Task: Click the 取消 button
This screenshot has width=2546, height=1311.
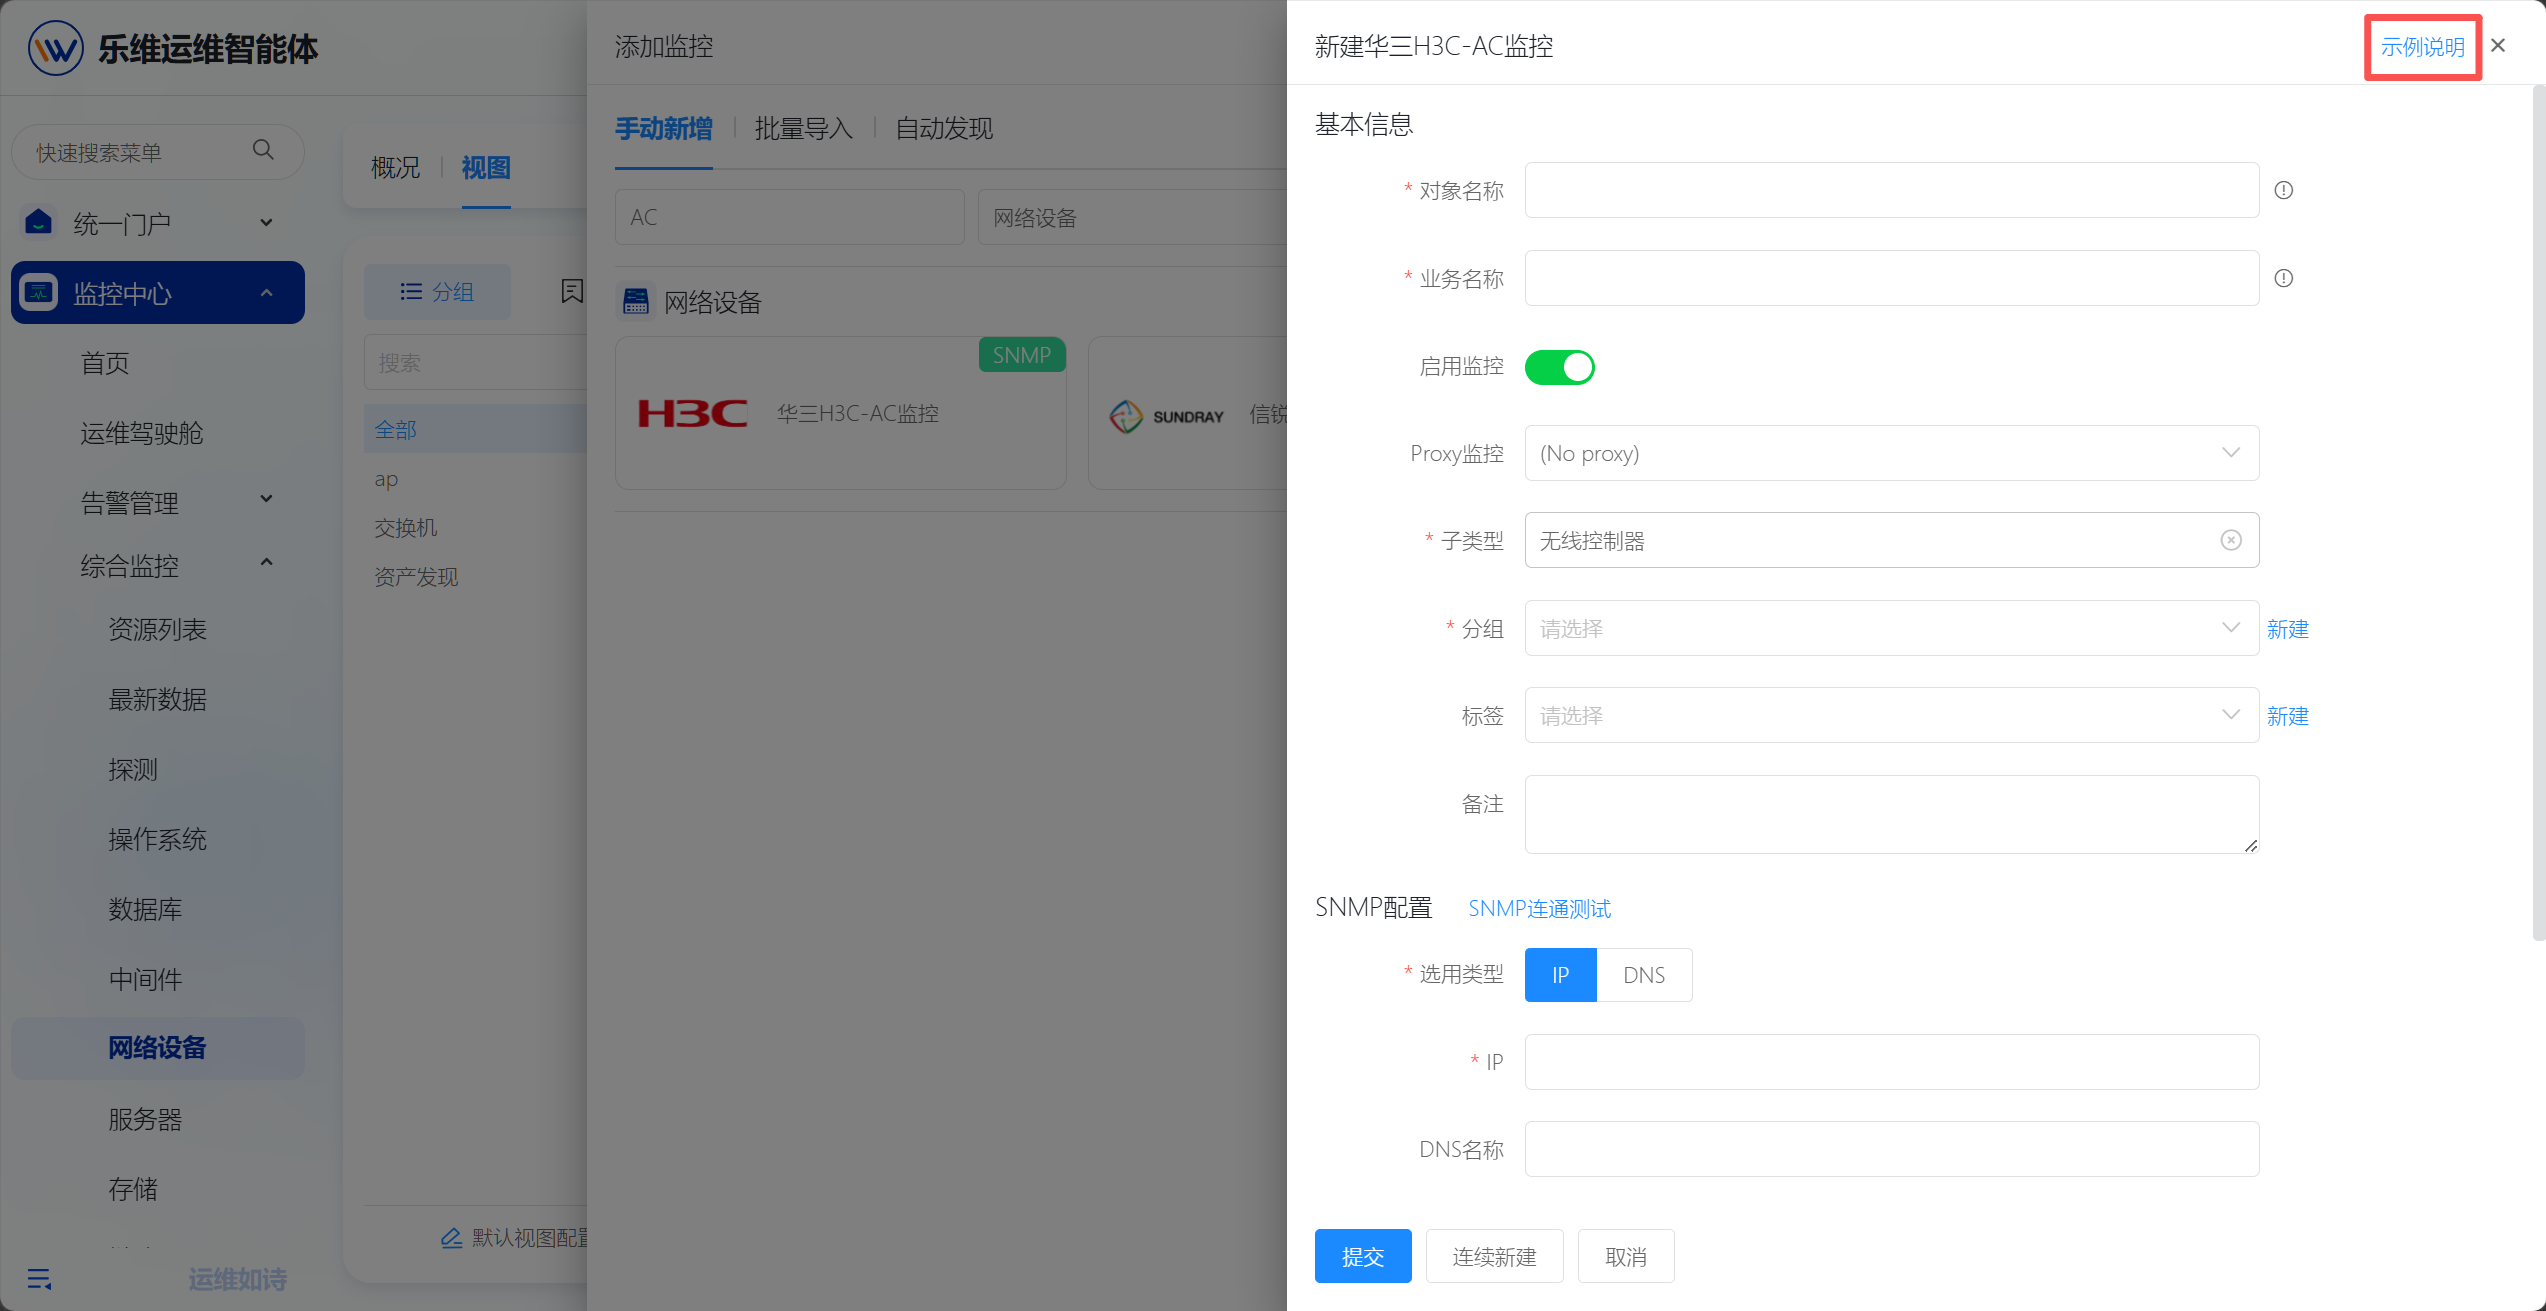Action: (x=1625, y=1256)
